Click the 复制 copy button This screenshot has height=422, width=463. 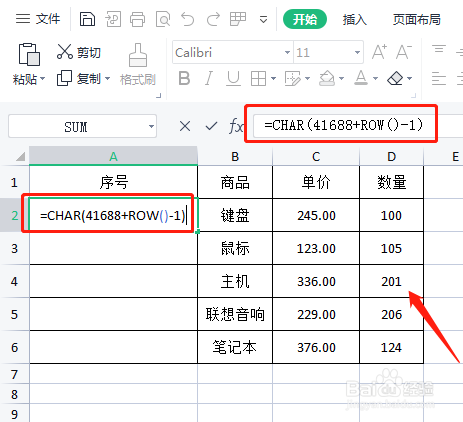pyautogui.click(x=79, y=79)
